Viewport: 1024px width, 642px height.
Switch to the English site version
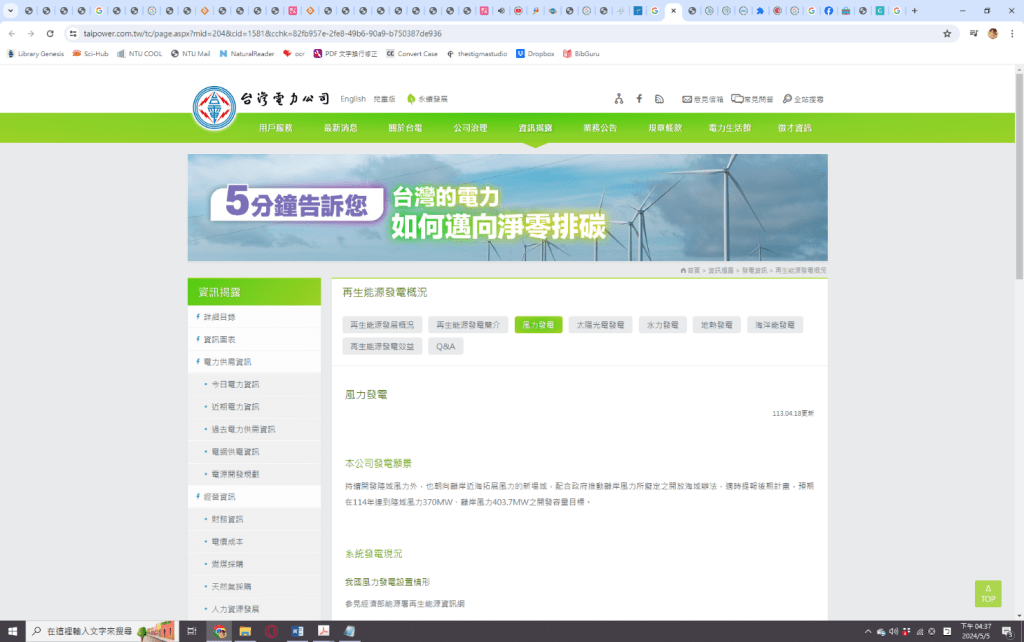353,99
